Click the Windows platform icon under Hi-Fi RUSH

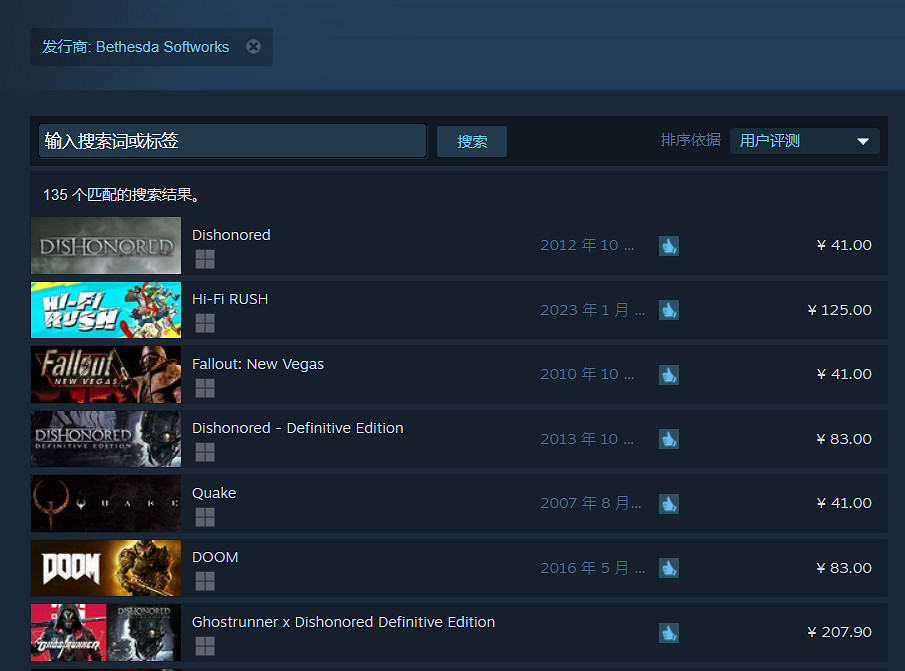[x=205, y=323]
